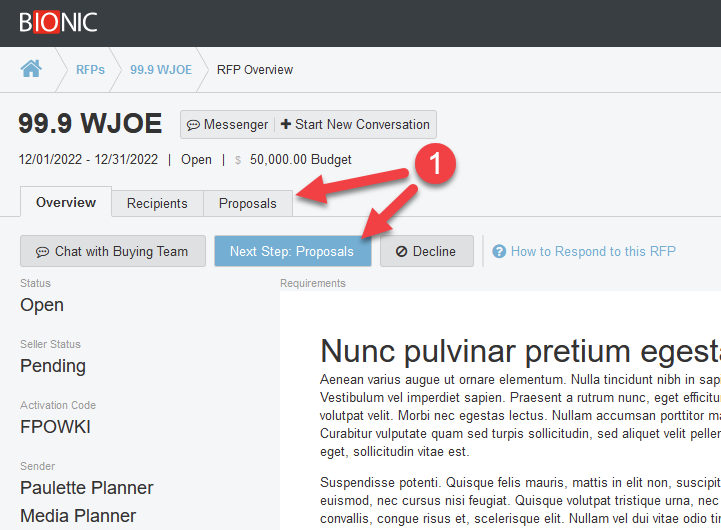Click the Bionic logo
The image size is (721, 530).
pos(58,21)
